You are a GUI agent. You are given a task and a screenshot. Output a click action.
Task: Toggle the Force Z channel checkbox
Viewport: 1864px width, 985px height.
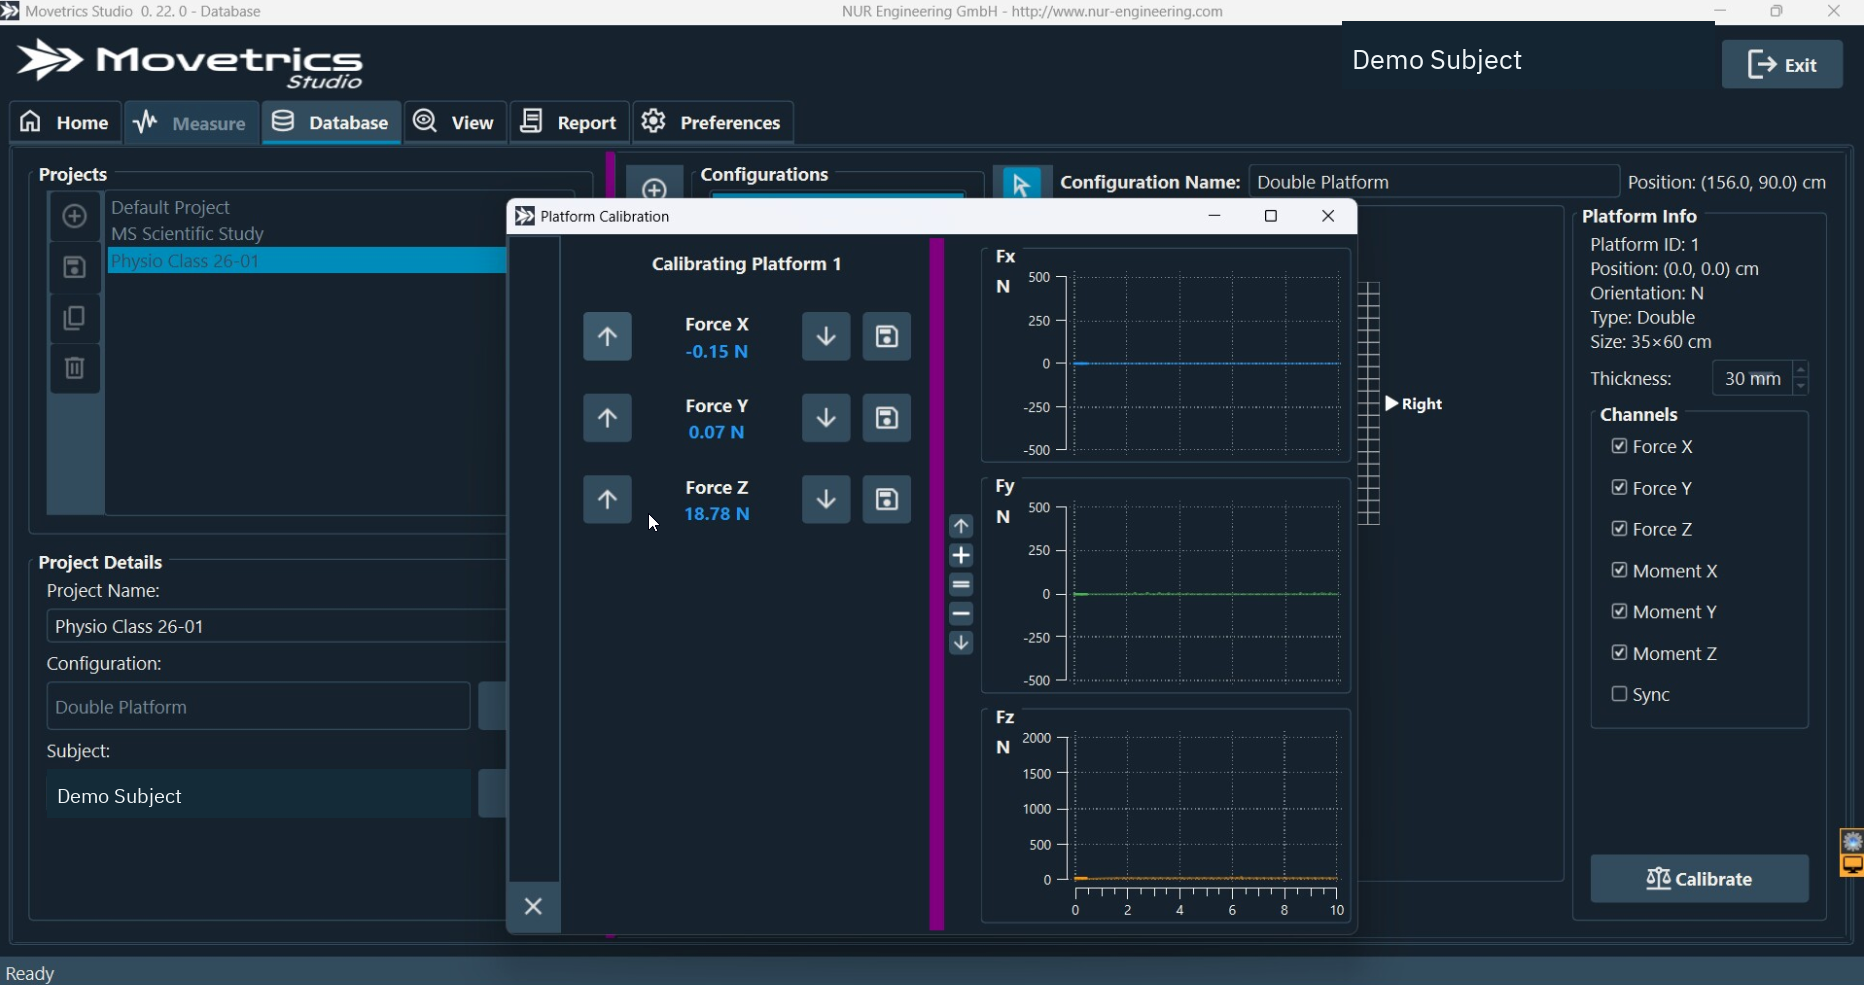[x=1619, y=529]
